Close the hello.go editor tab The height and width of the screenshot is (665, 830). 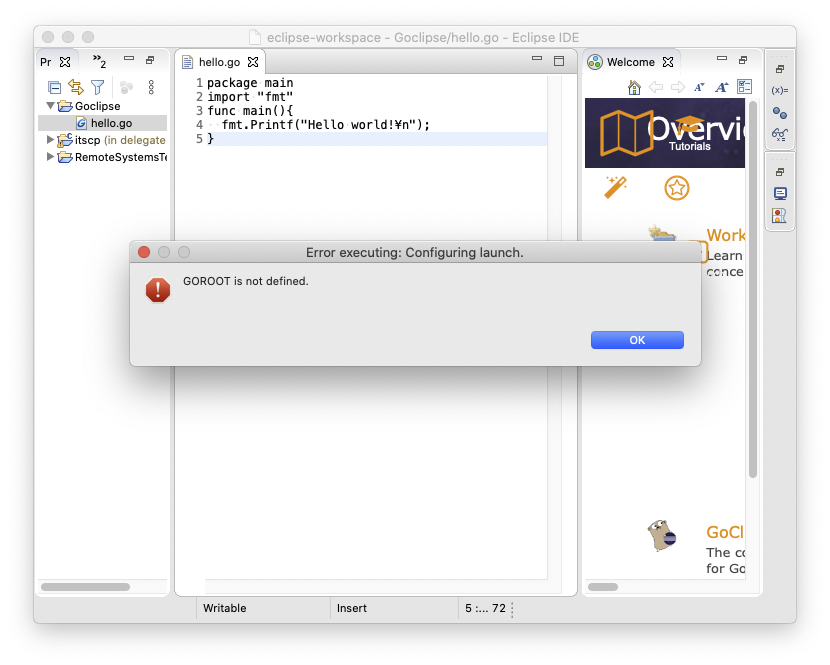253,62
